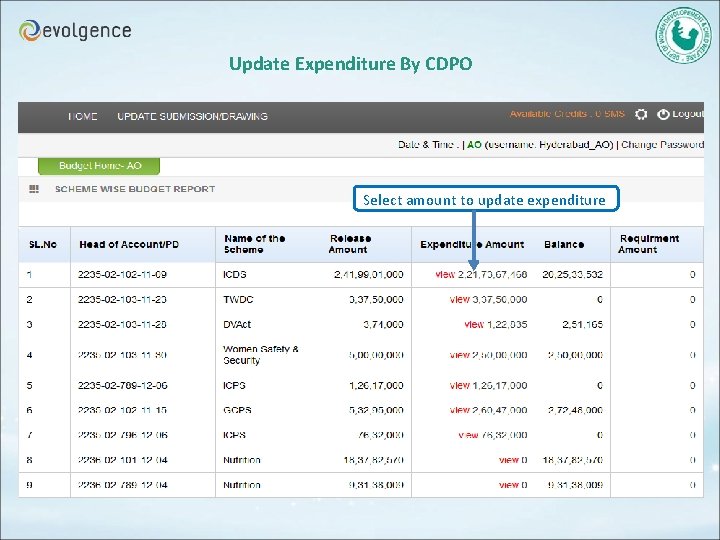Click release amount 18,37,82,570
Screen dimensions: 720x540
pos(373,460)
